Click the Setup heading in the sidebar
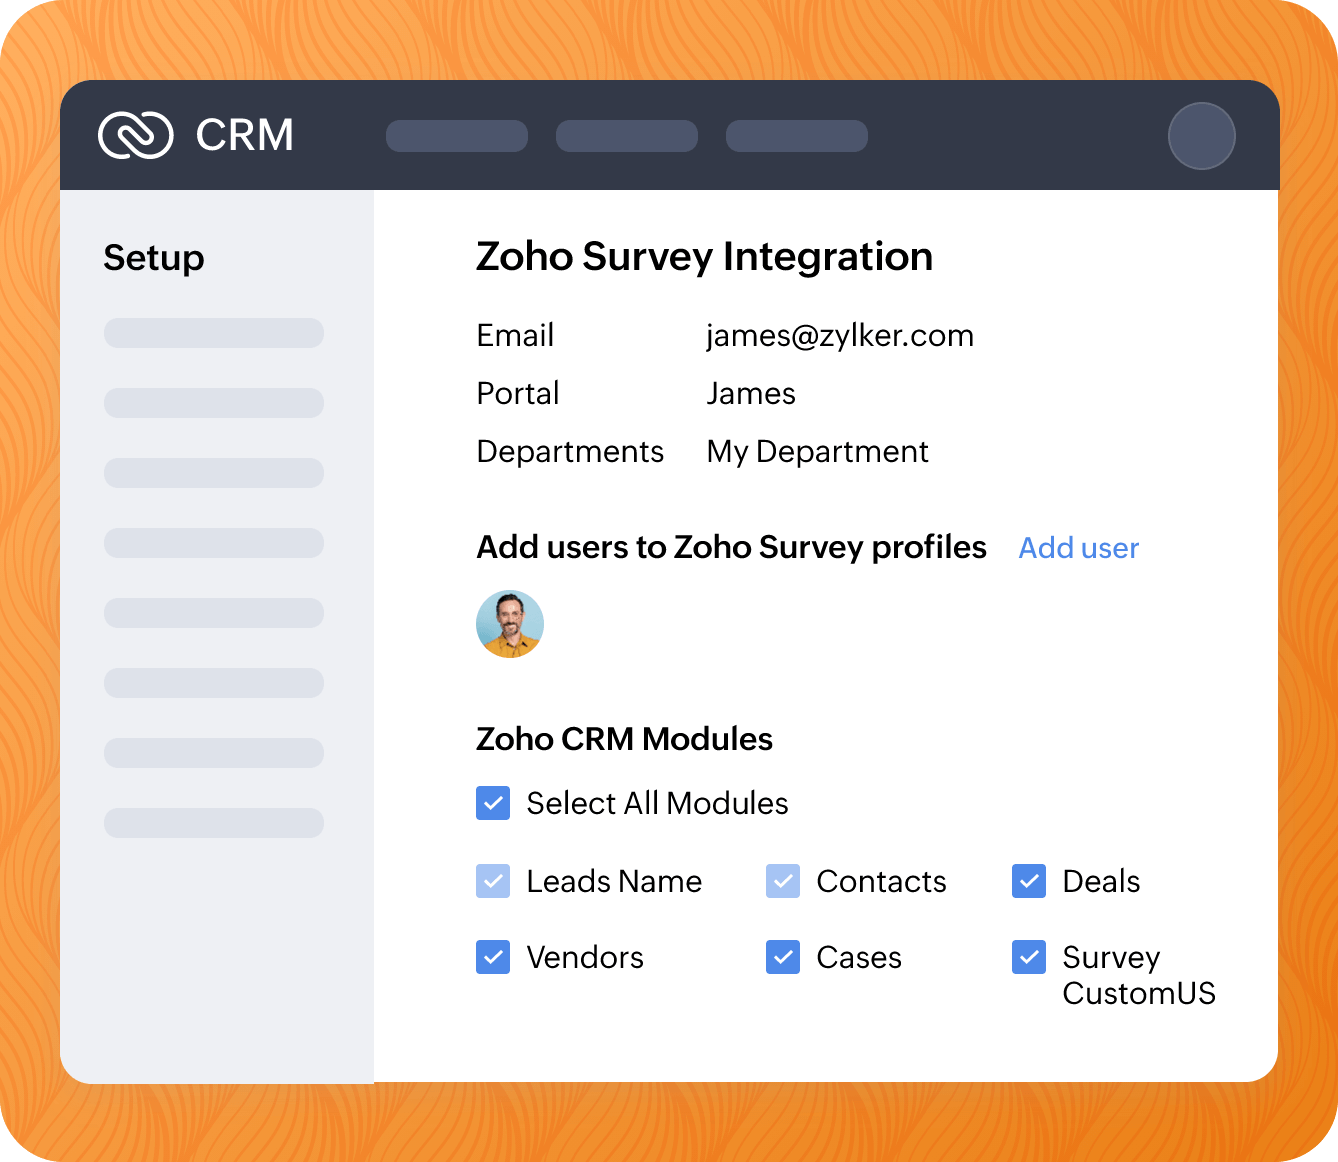The width and height of the screenshot is (1338, 1162). (x=154, y=258)
